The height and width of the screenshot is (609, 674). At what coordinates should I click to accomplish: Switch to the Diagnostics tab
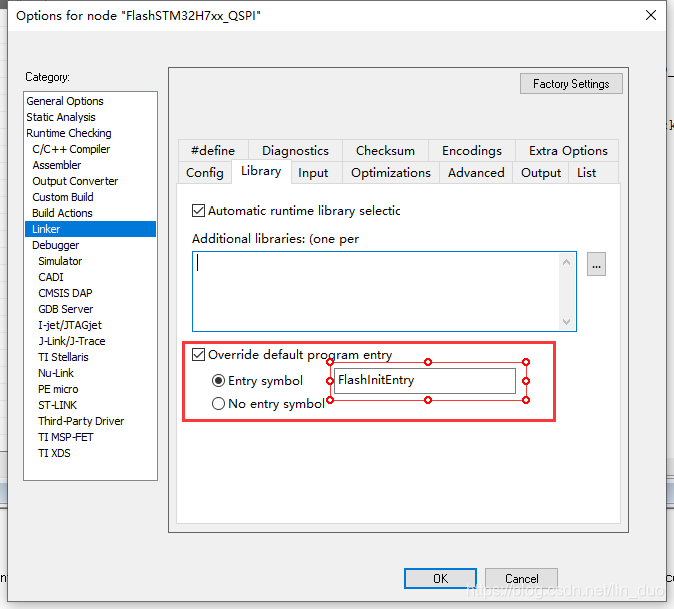[295, 150]
